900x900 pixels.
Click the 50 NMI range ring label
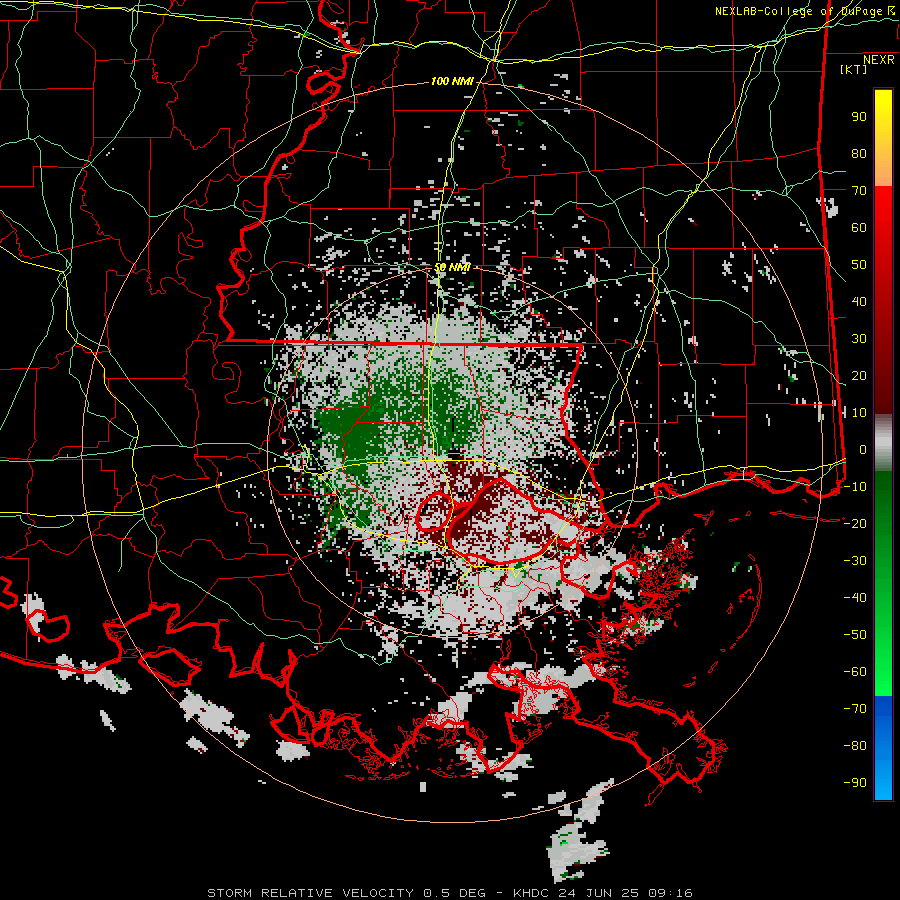(451, 267)
